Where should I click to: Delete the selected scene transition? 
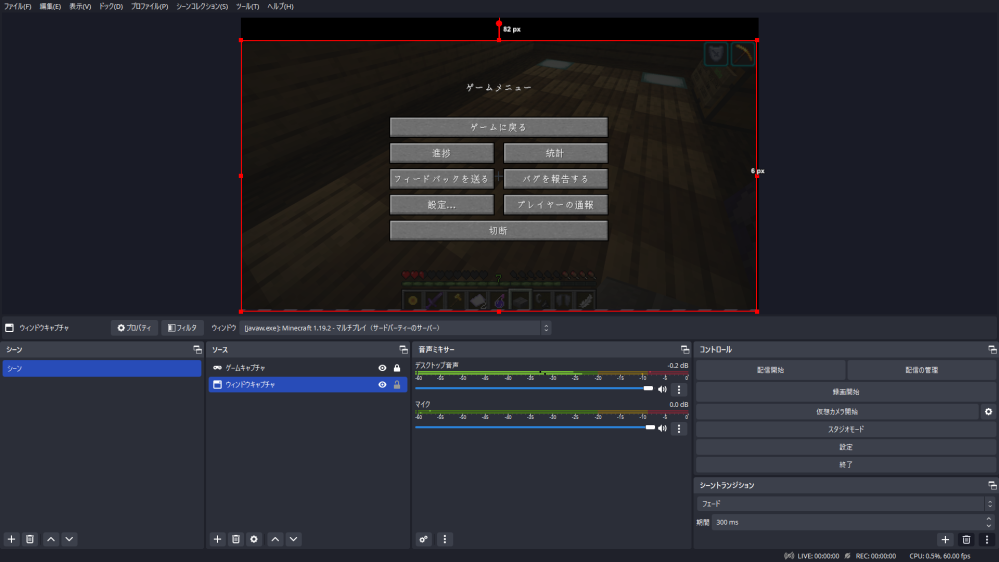pos(966,539)
